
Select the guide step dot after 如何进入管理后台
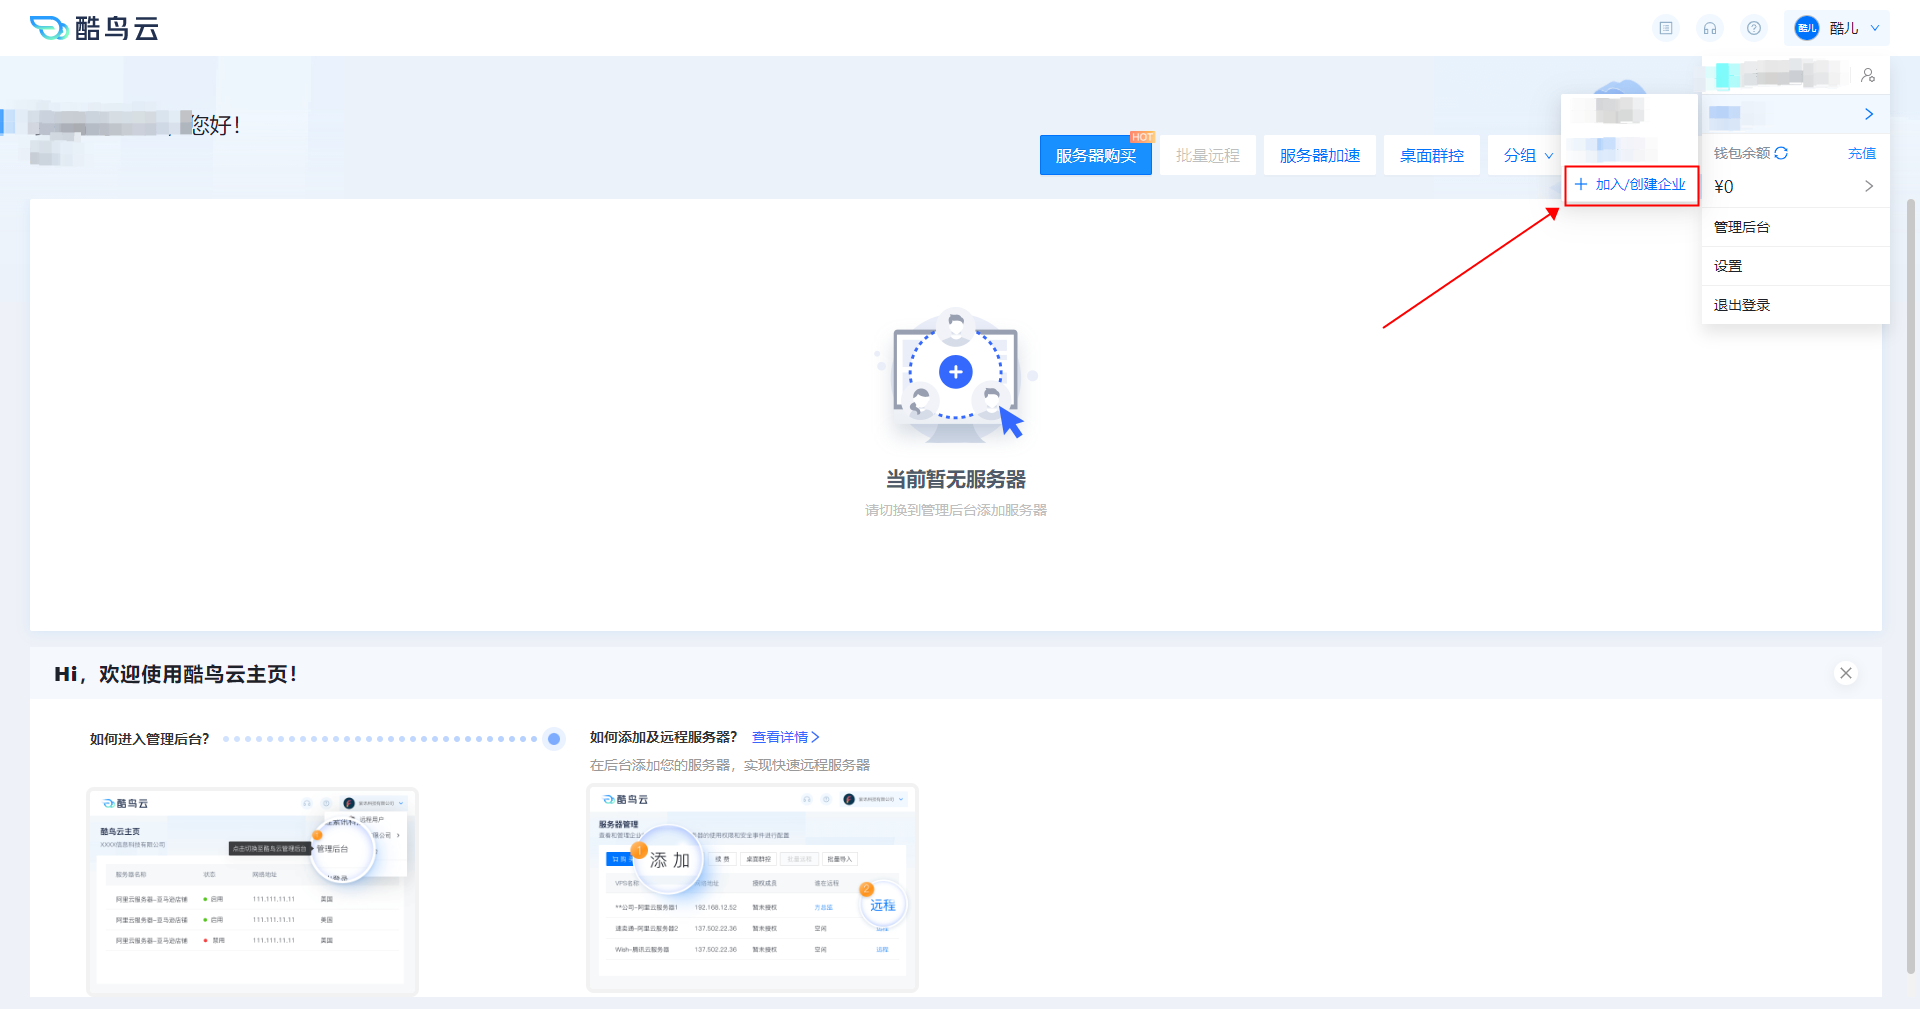554,739
